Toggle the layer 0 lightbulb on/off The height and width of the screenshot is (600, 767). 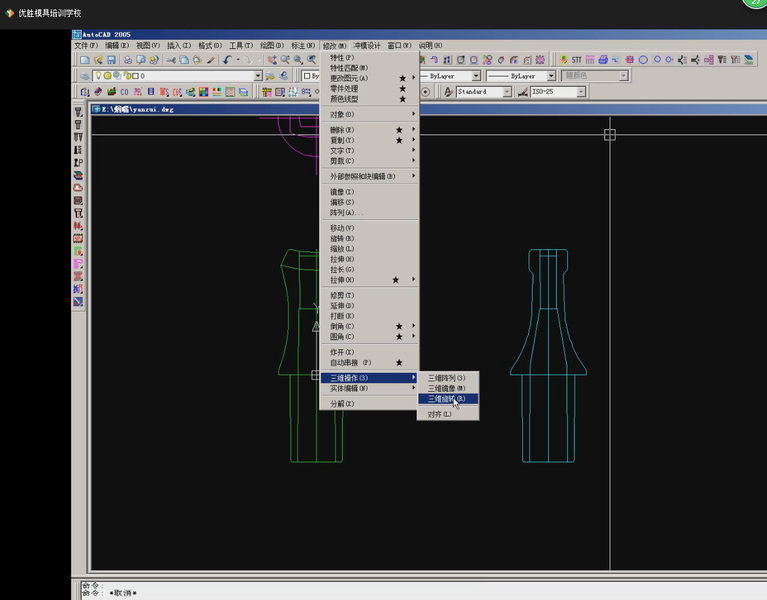[98, 75]
